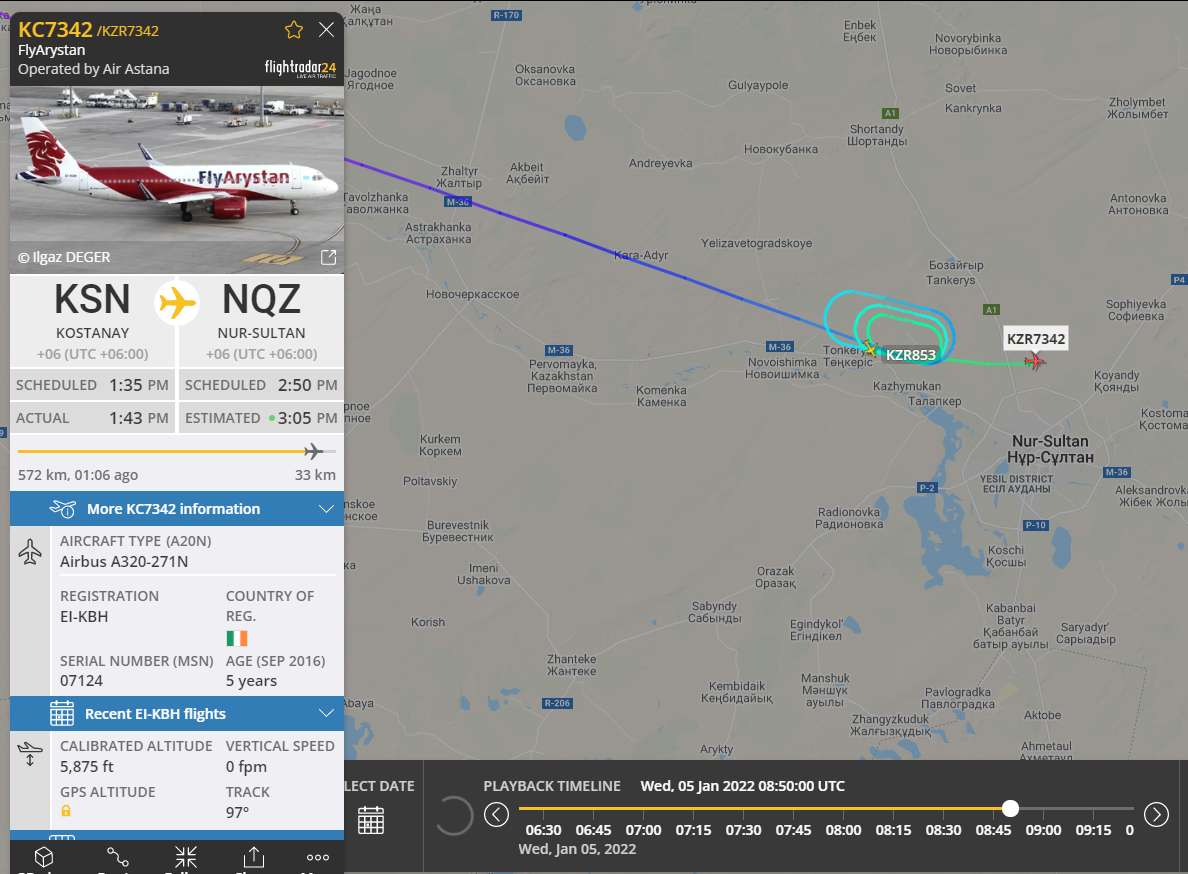Image resolution: width=1188 pixels, height=874 pixels.
Task: Click the Follow aircraft icon
Action: click(186, 857)
